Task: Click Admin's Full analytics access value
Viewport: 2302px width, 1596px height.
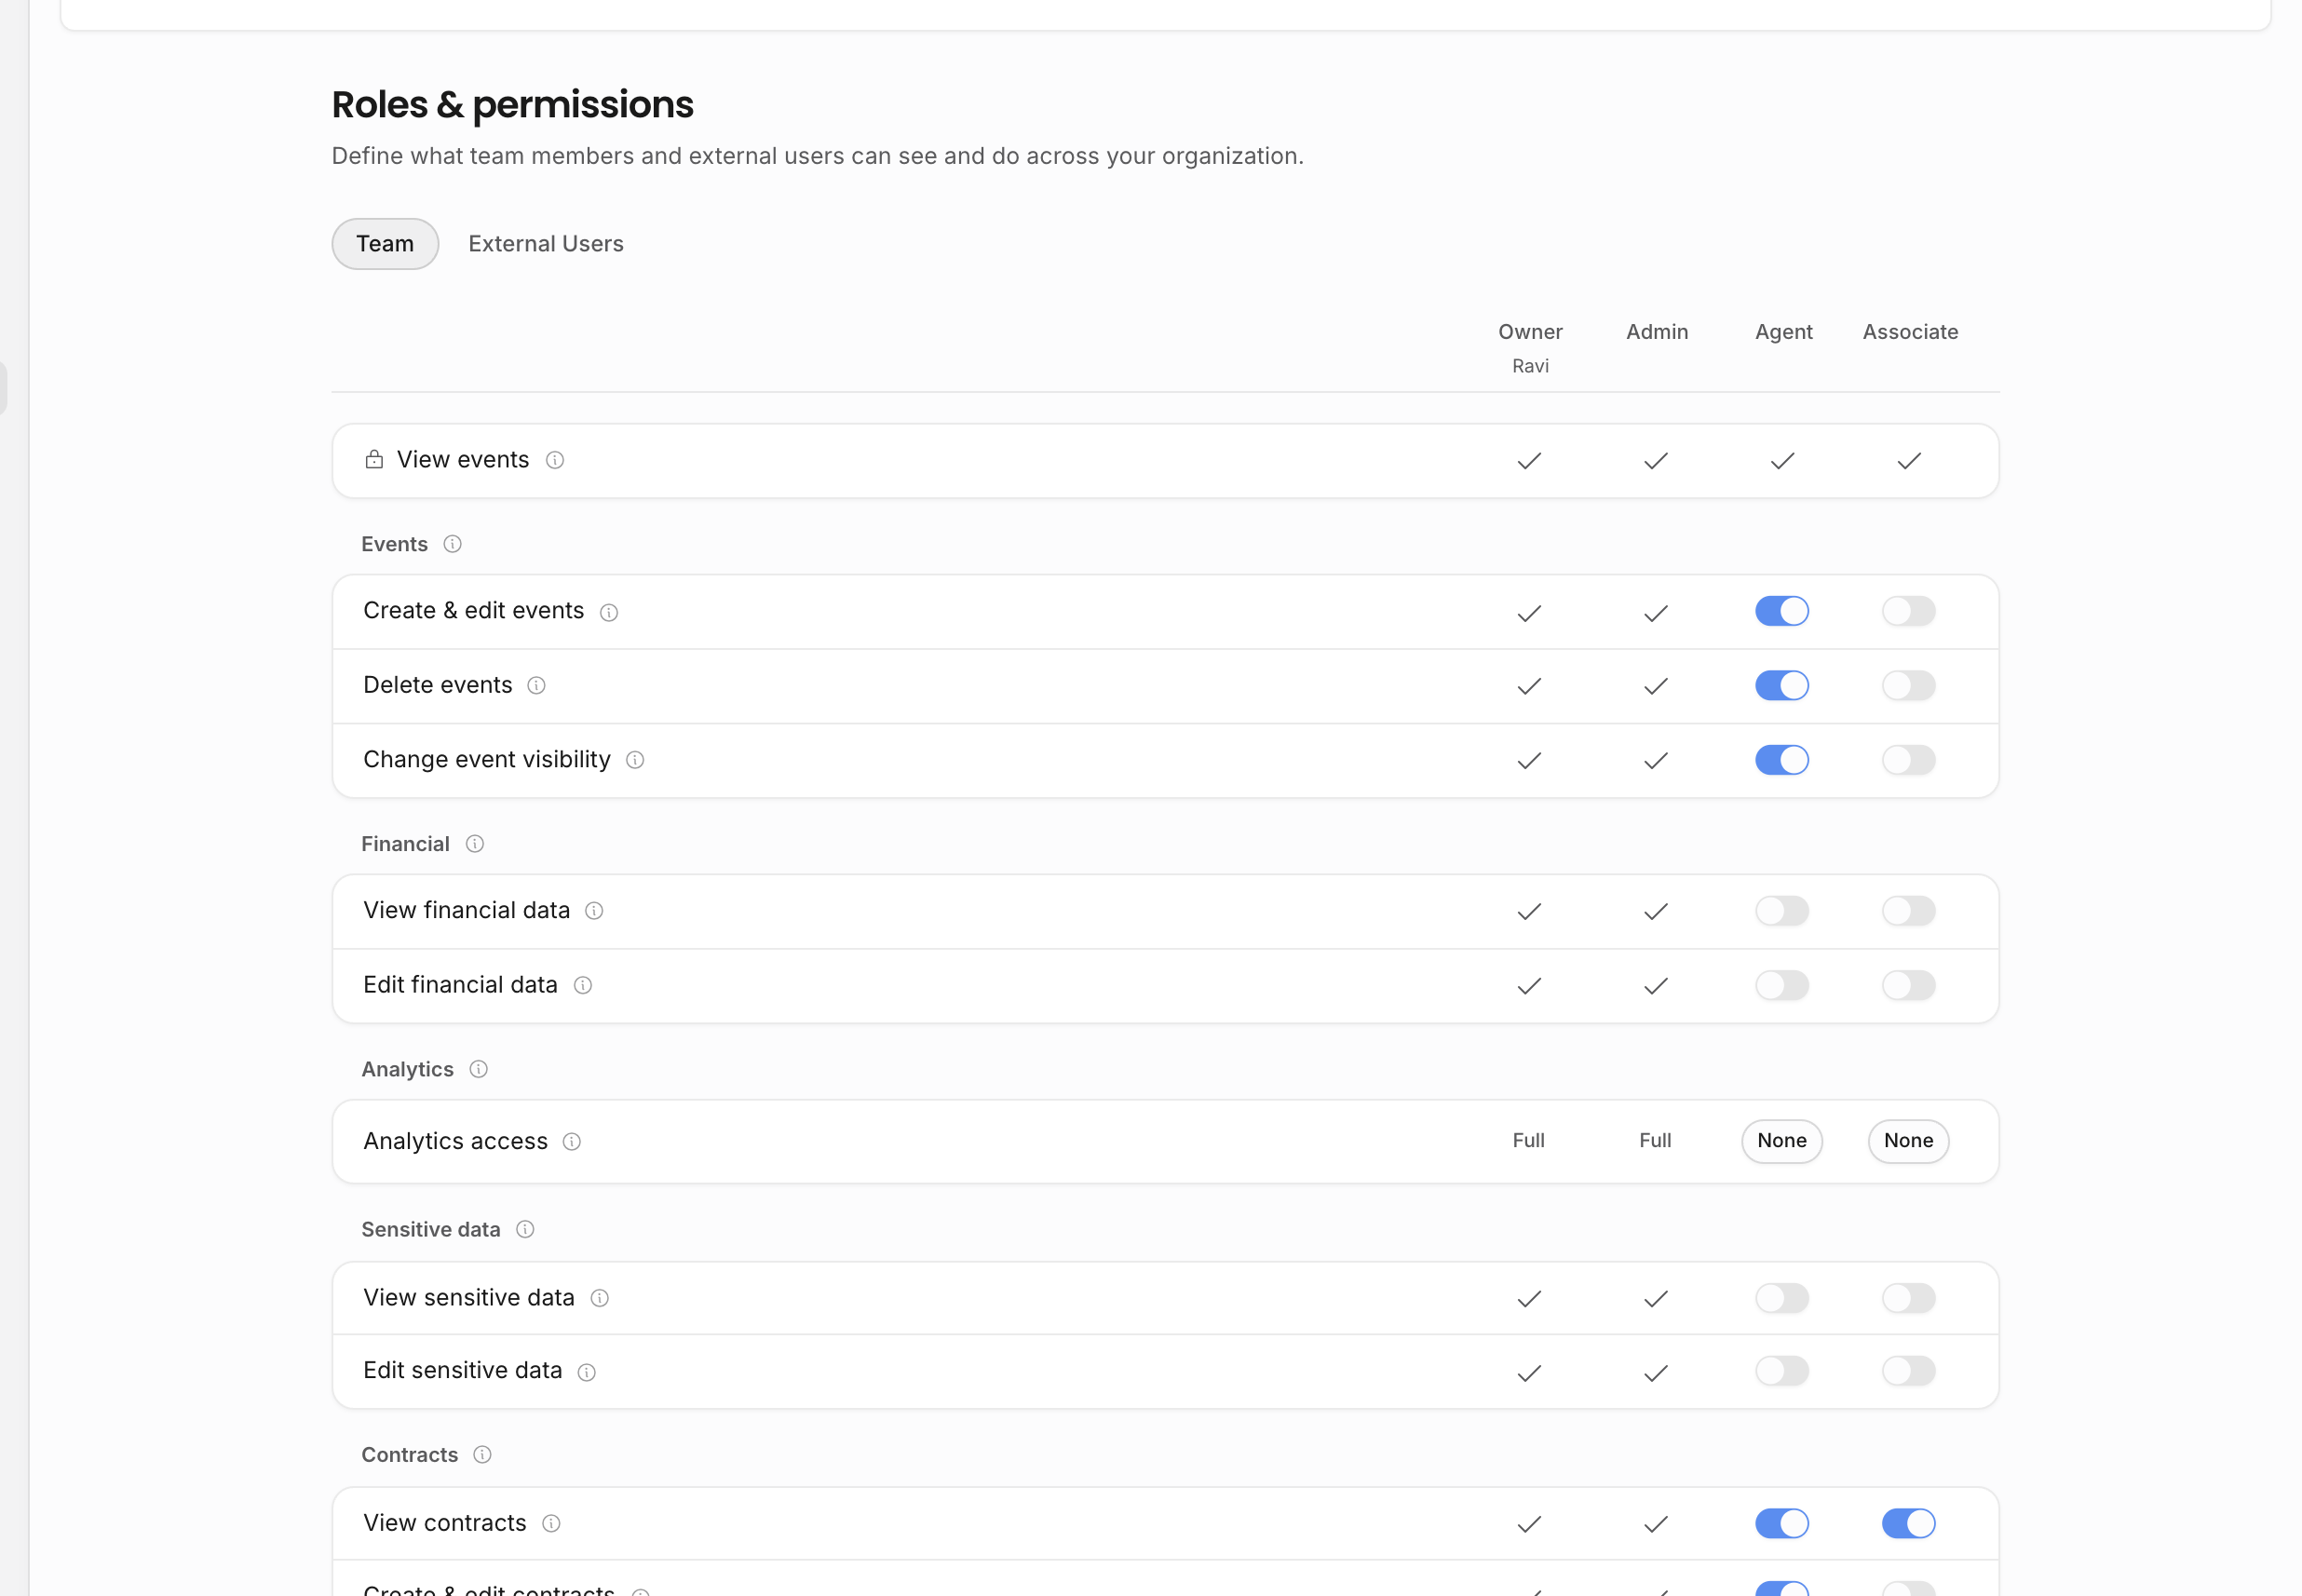Action: tap(1656, 1141)
